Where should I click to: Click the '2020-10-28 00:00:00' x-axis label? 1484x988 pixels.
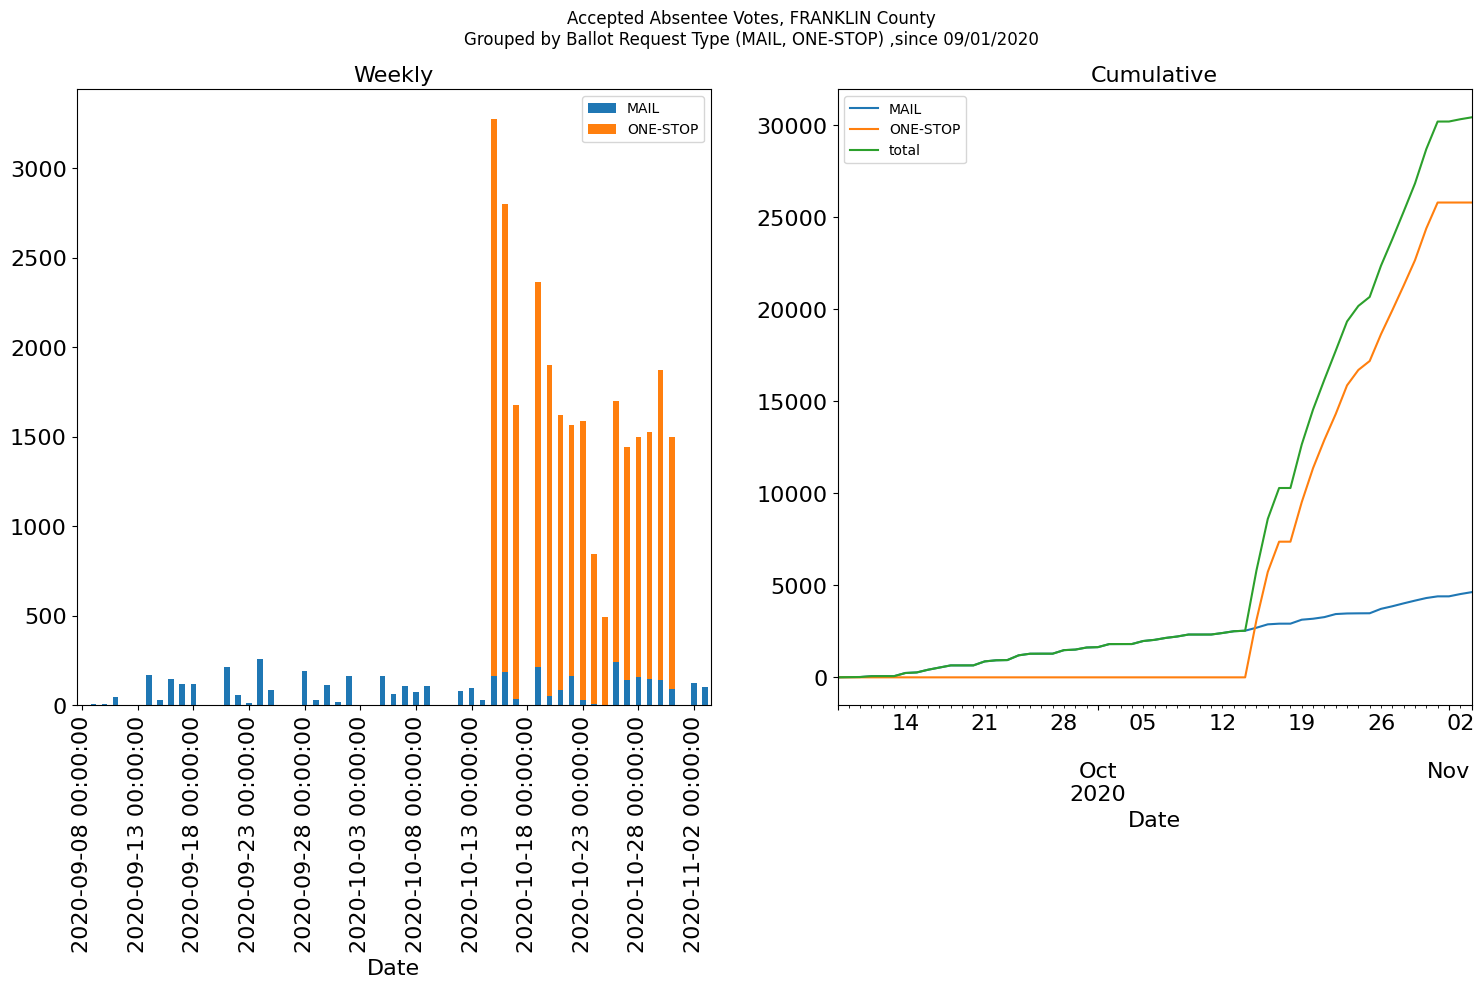click(638, 833)
